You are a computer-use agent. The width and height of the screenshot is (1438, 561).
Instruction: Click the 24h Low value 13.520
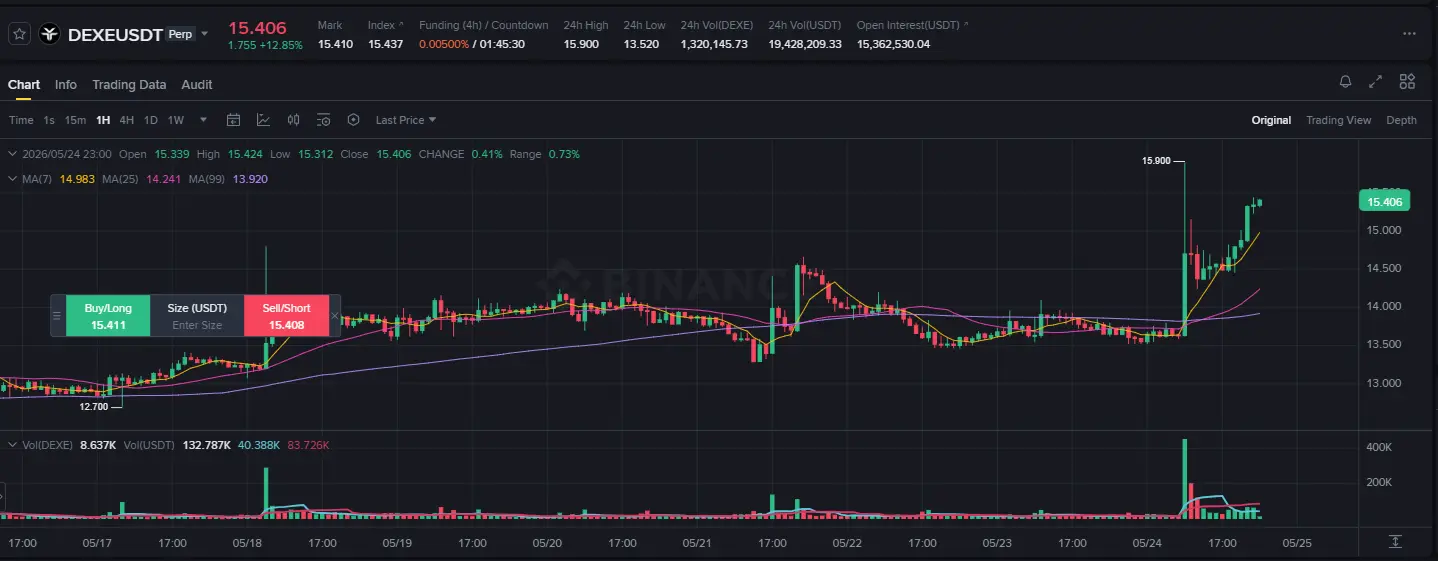tap(641, 44)
